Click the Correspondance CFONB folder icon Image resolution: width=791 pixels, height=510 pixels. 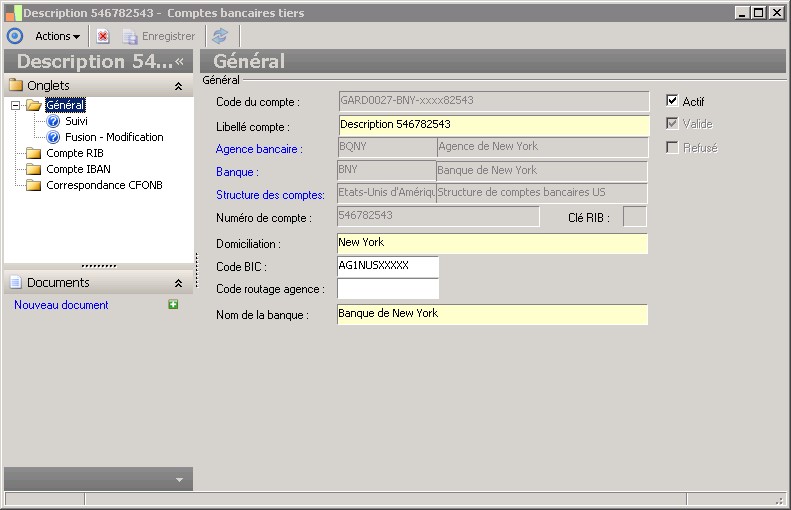point(33,185)
